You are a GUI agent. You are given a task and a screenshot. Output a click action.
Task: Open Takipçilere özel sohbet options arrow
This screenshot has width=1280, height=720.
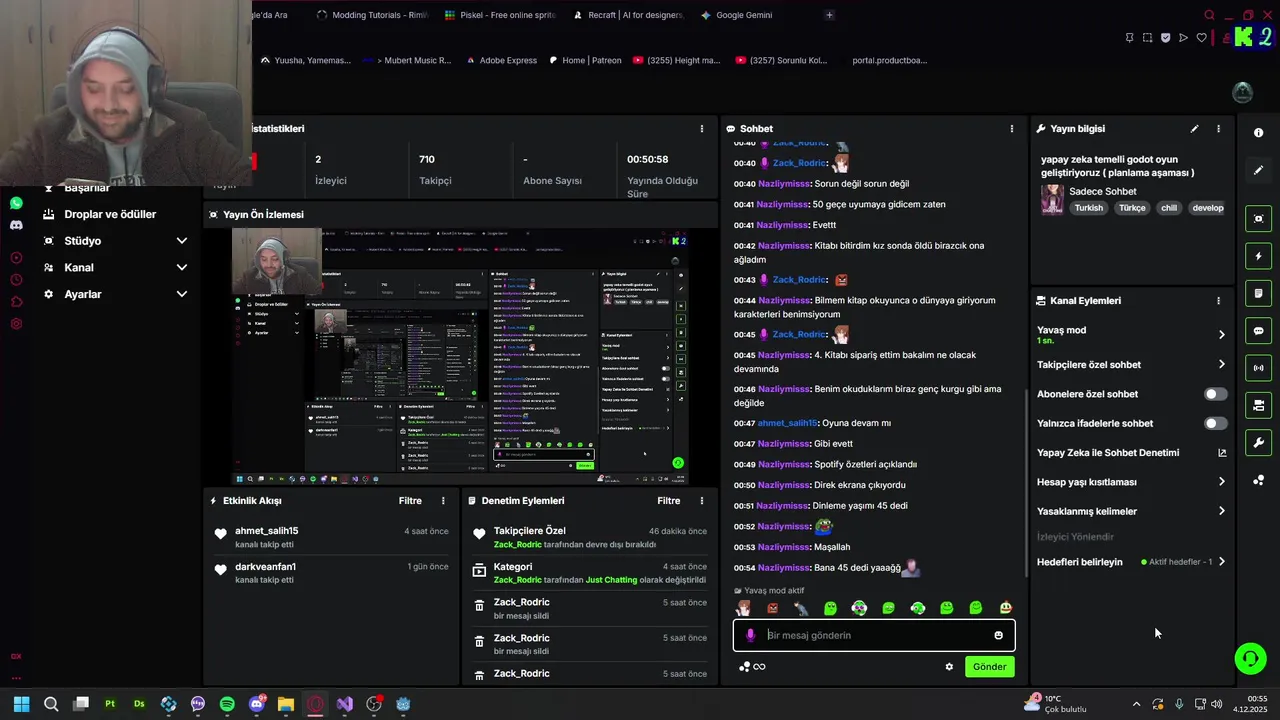pyautogui.click(x=1221, y=365)
